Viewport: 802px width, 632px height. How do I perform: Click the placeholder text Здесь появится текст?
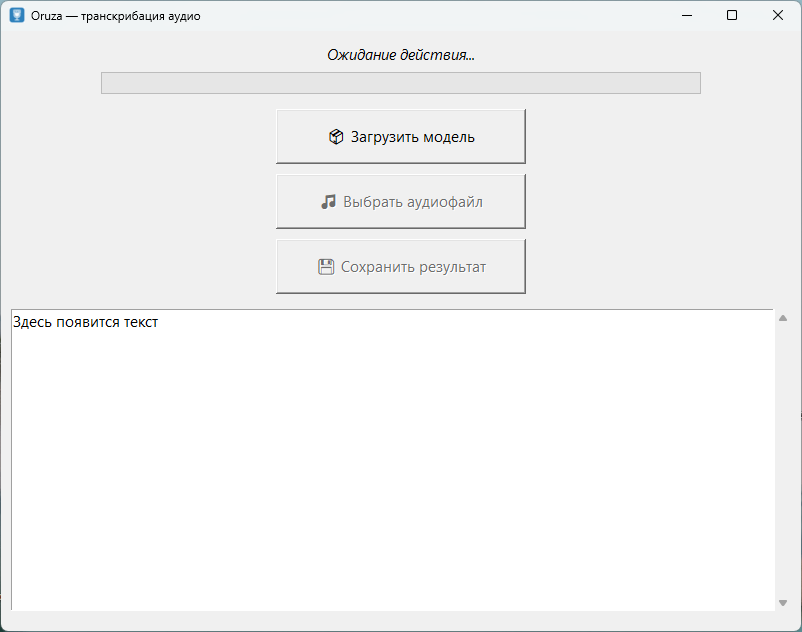pos(86,322)
